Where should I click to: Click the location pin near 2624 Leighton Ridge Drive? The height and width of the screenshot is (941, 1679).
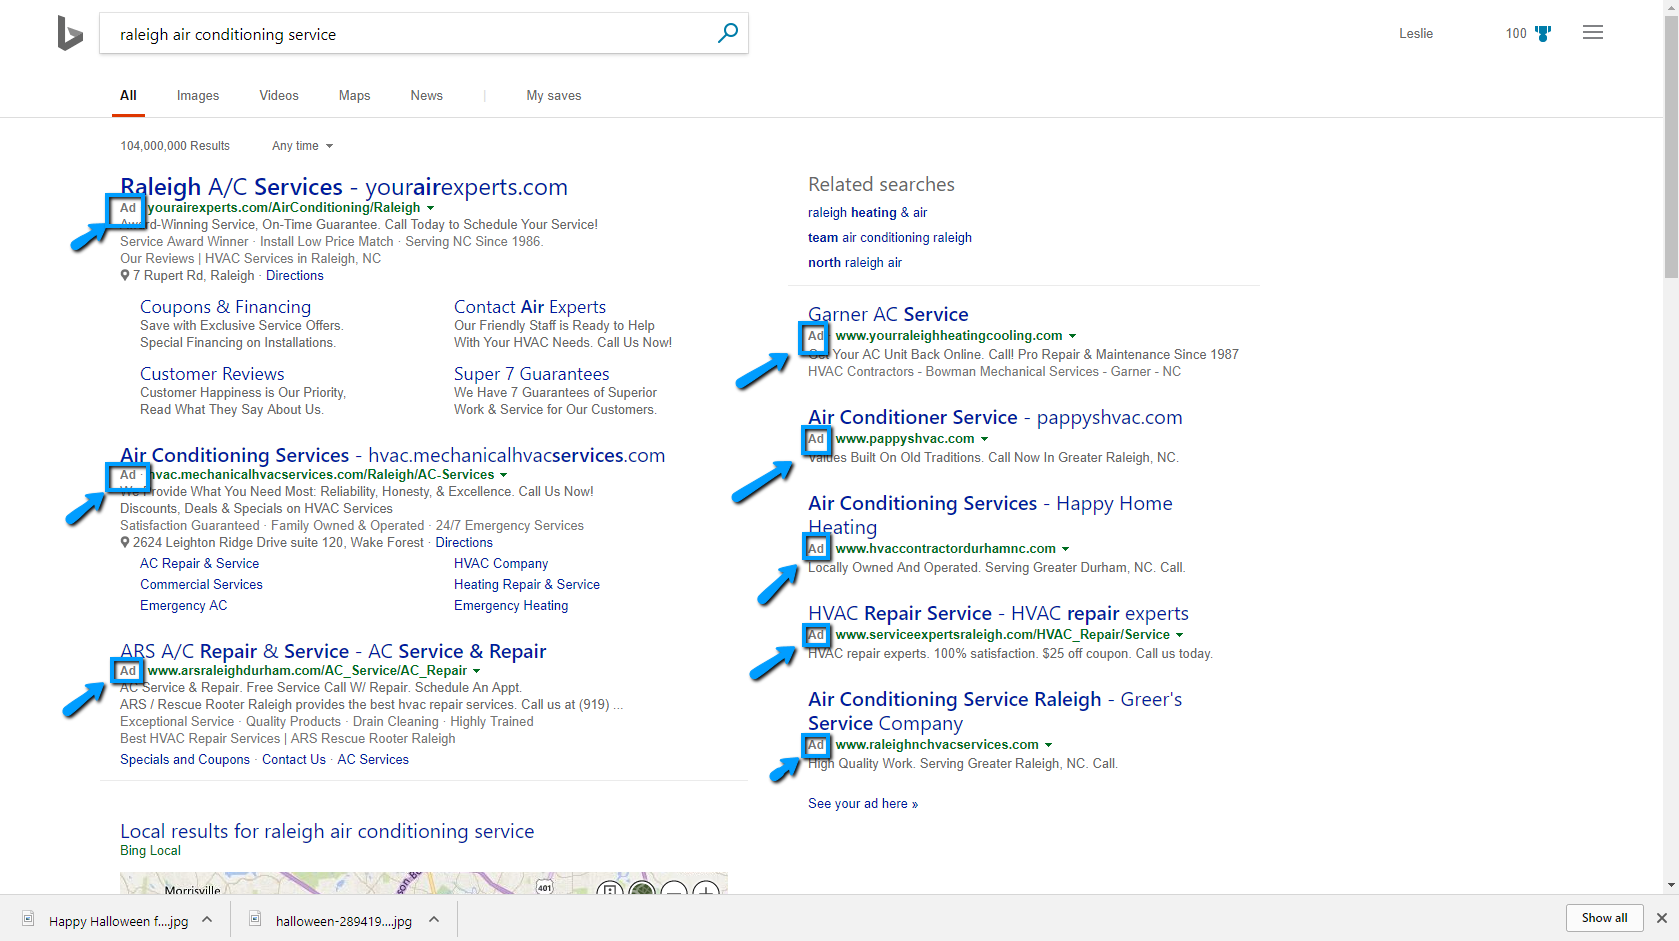[124, 542]
